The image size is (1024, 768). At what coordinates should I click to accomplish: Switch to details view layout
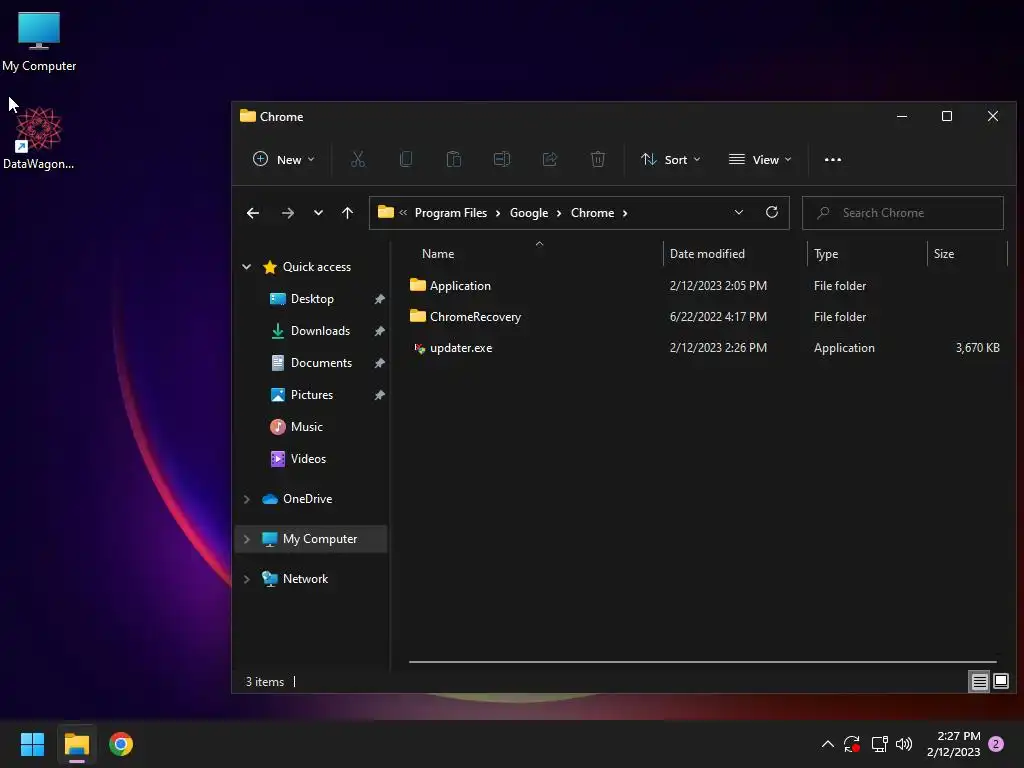pyautogui.click(x=980, y=682)
